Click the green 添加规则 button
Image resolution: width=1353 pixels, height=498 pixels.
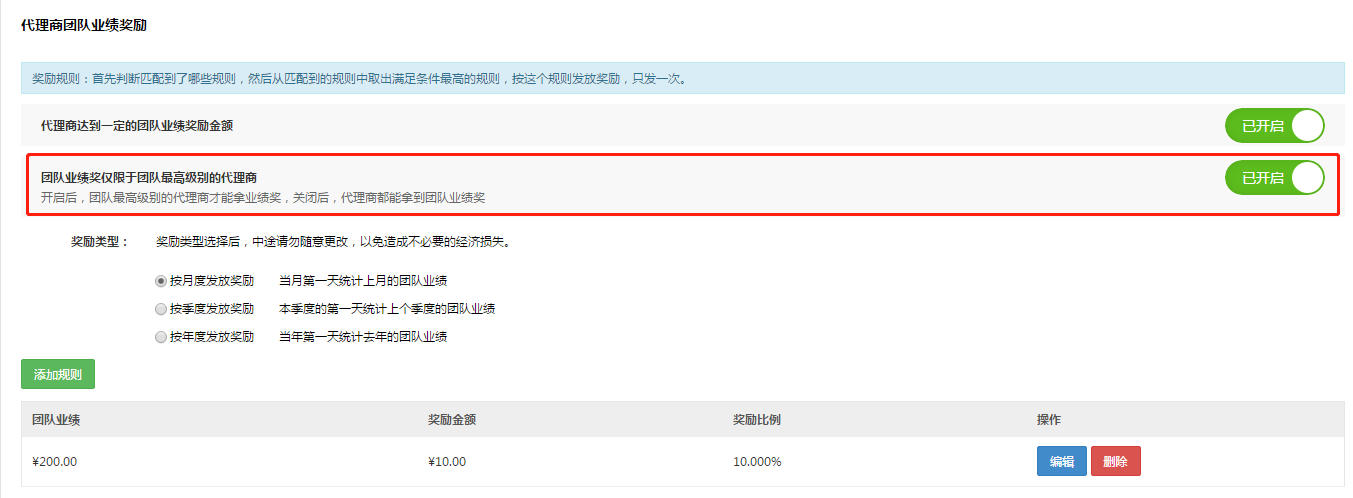58,374
